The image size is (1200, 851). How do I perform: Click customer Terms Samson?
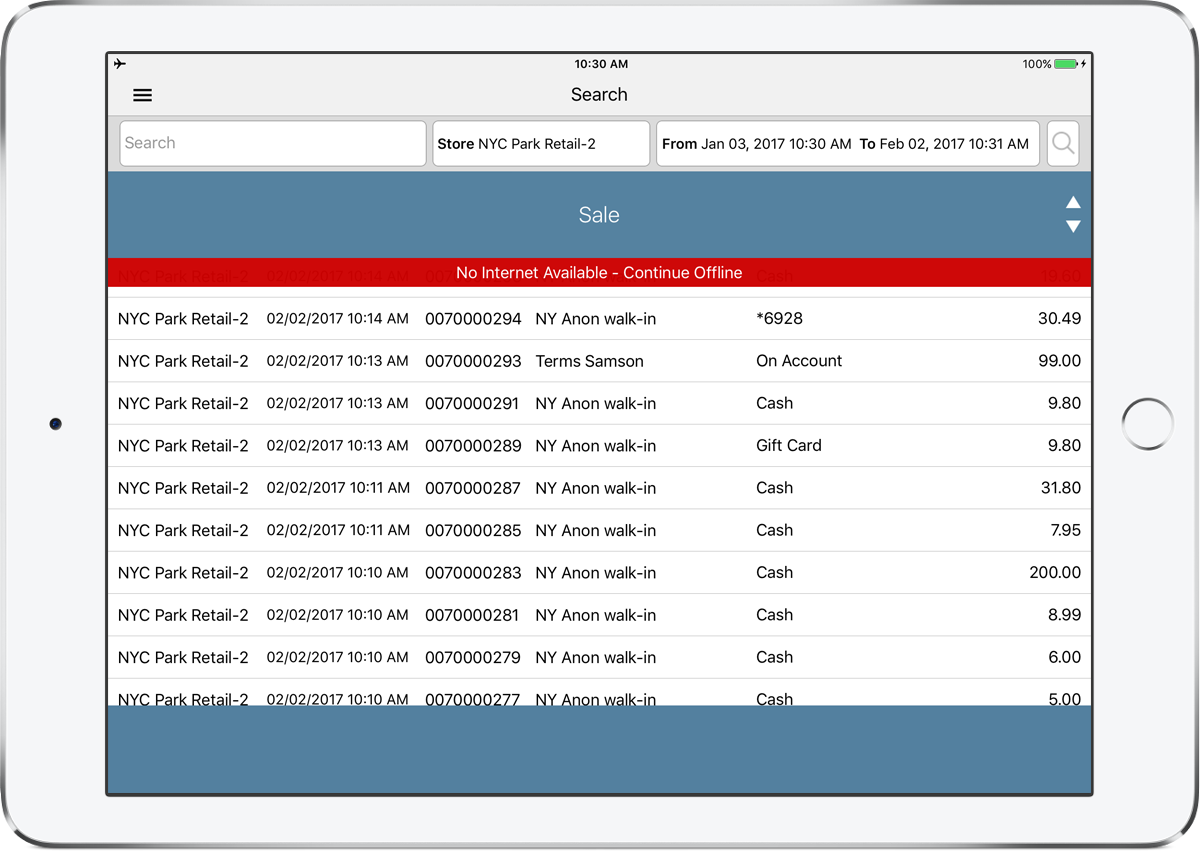pos(590,361)
